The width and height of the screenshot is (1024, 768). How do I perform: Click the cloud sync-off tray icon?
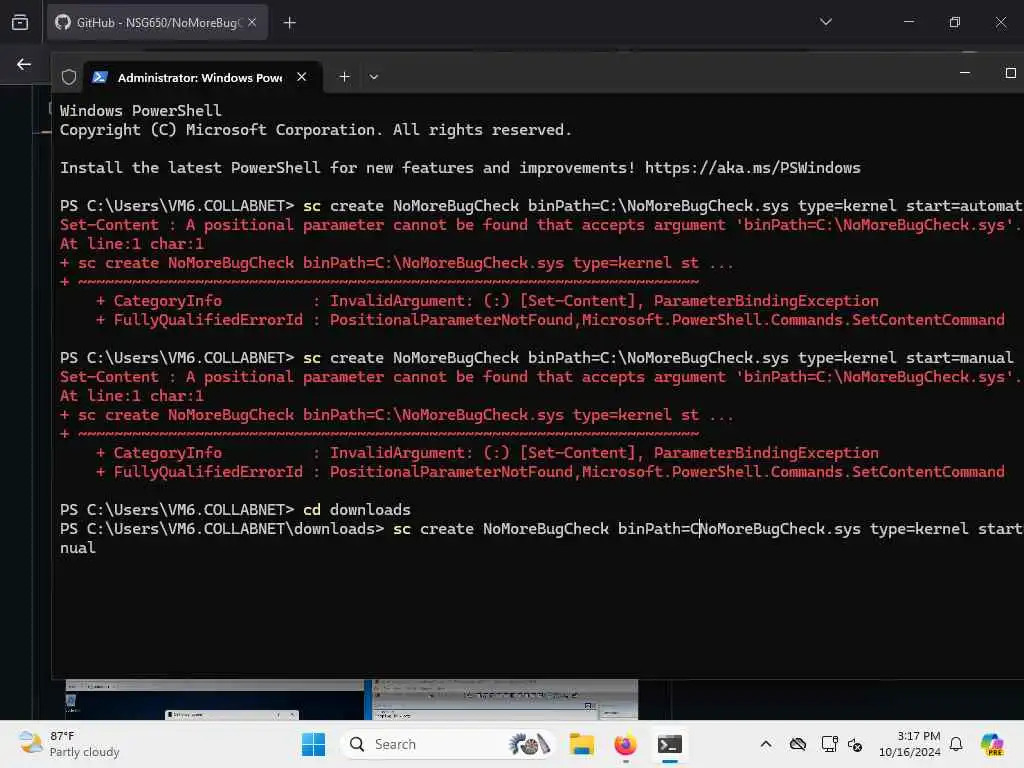click(x=797, y=744)
